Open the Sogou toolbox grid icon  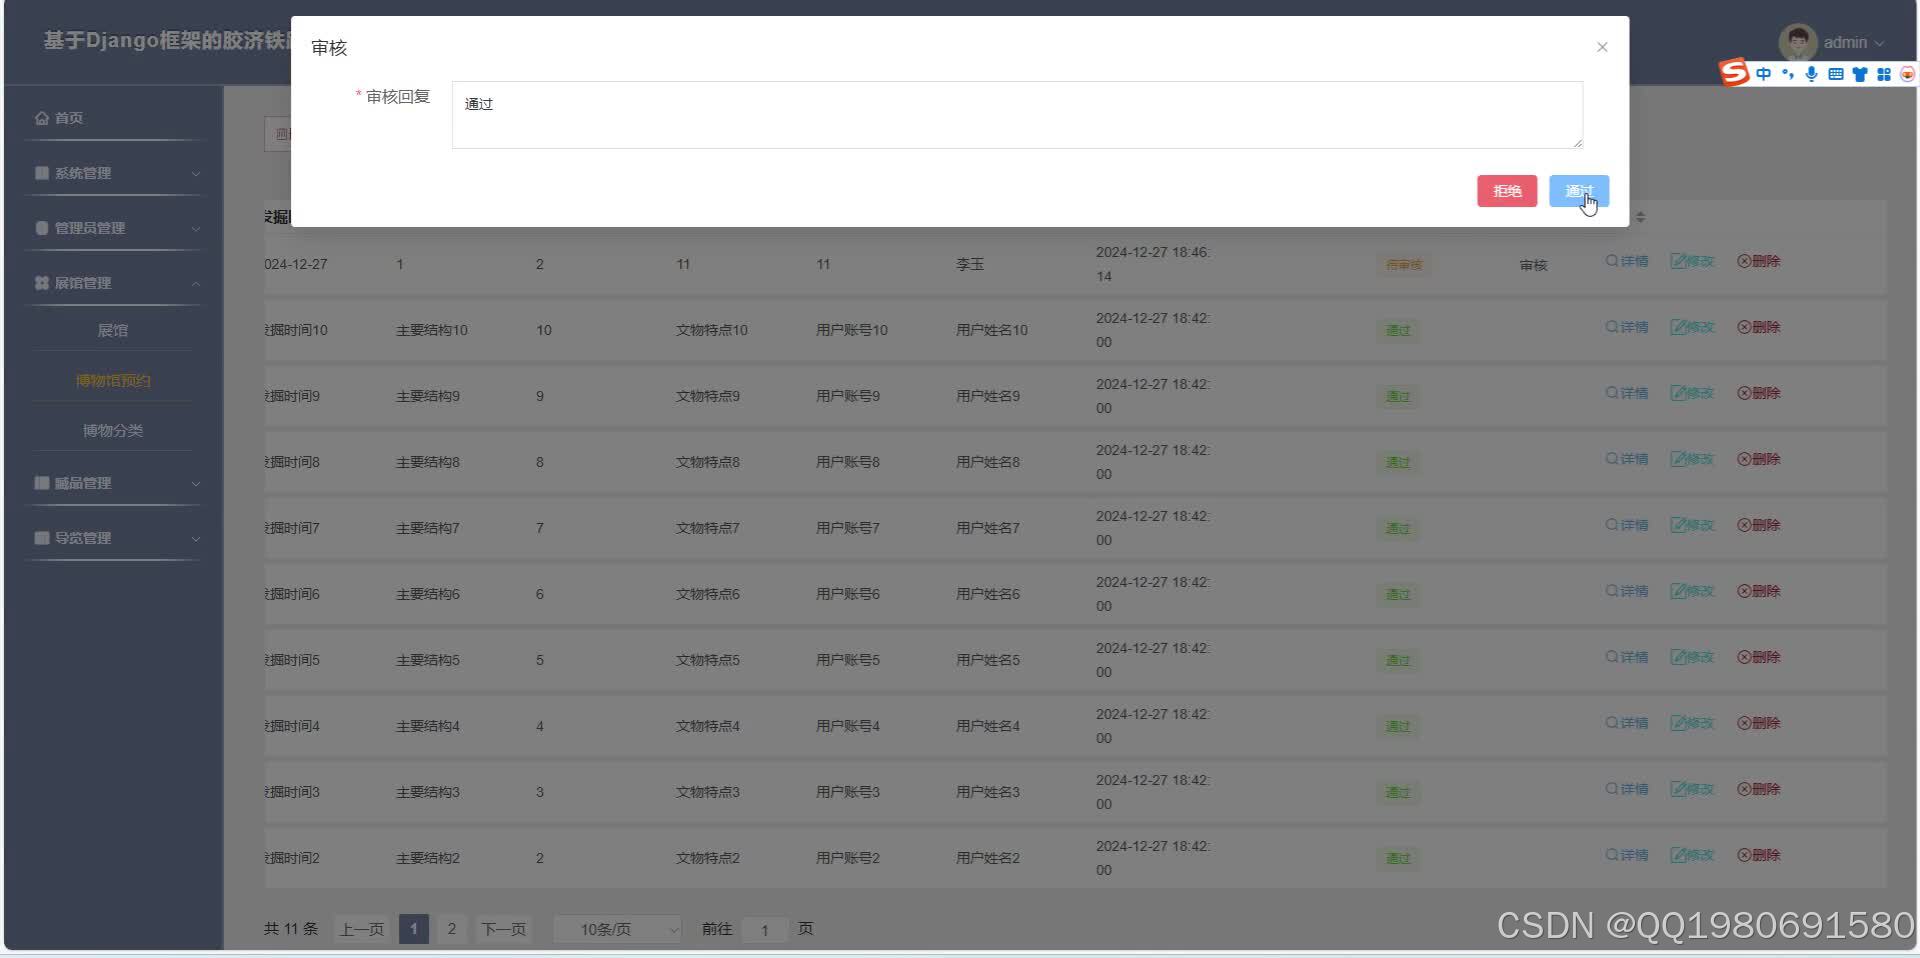click(x=1884, y=74)
